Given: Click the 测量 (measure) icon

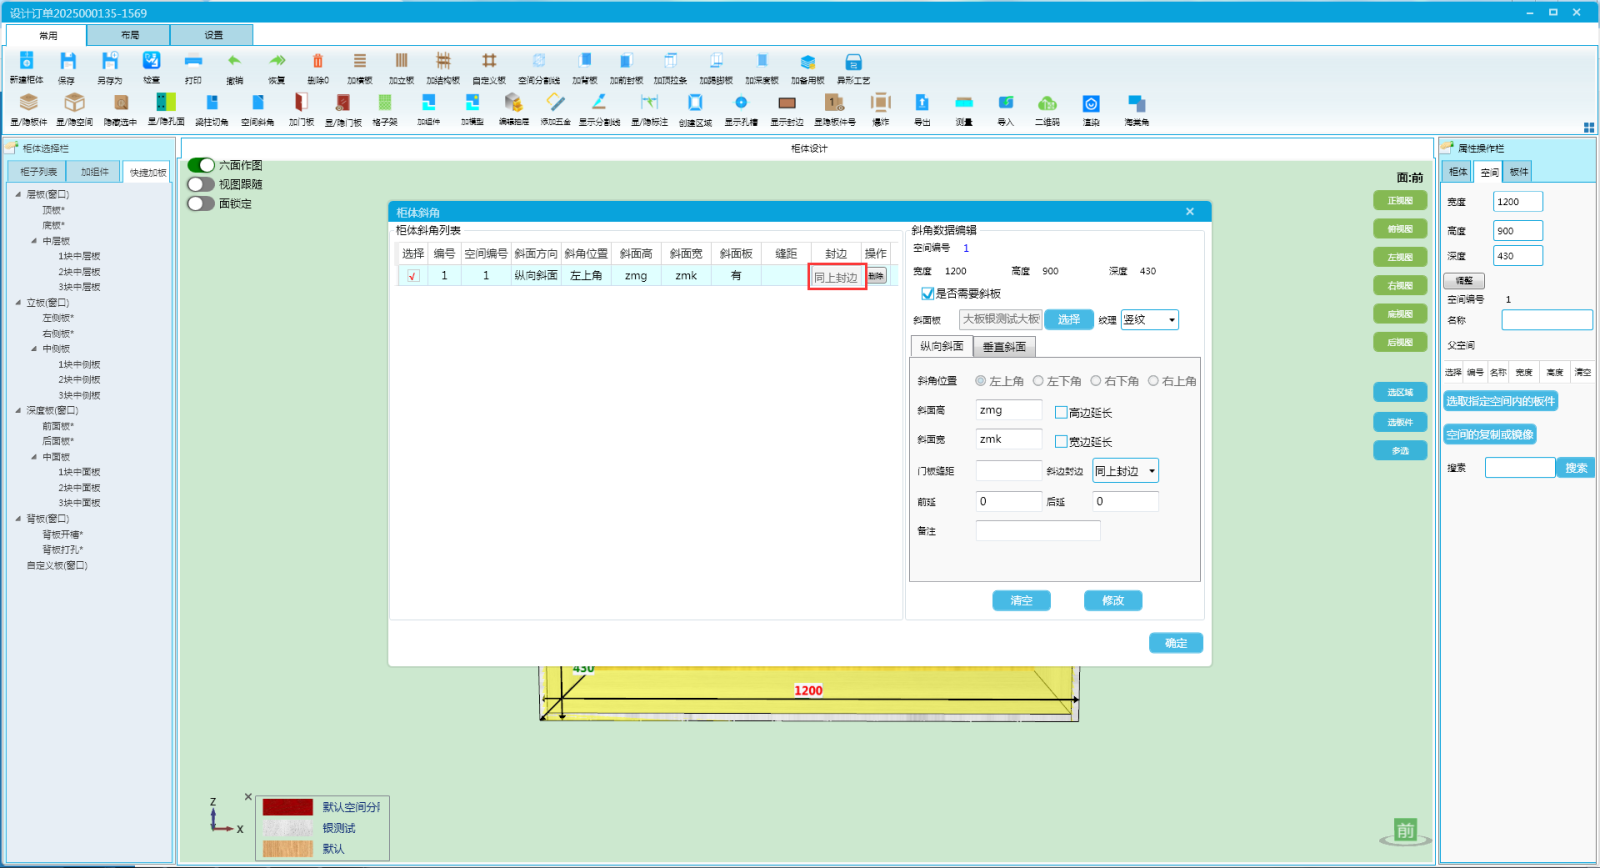Looking at the screenshot, I should coord(964,103).
